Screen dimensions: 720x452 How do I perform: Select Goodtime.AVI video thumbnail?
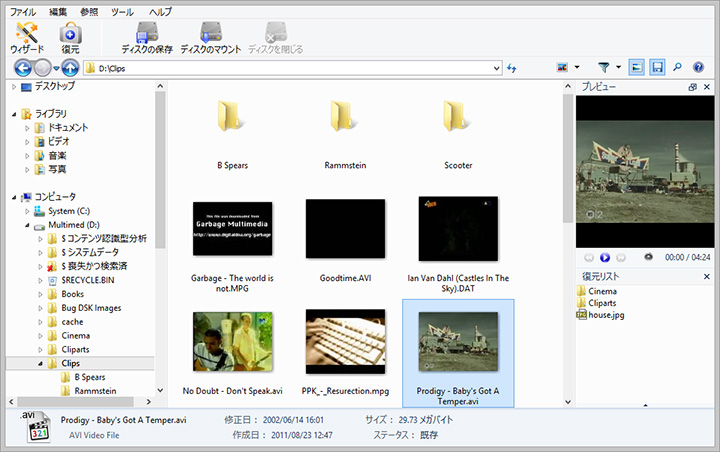click(x=345, y=228)
